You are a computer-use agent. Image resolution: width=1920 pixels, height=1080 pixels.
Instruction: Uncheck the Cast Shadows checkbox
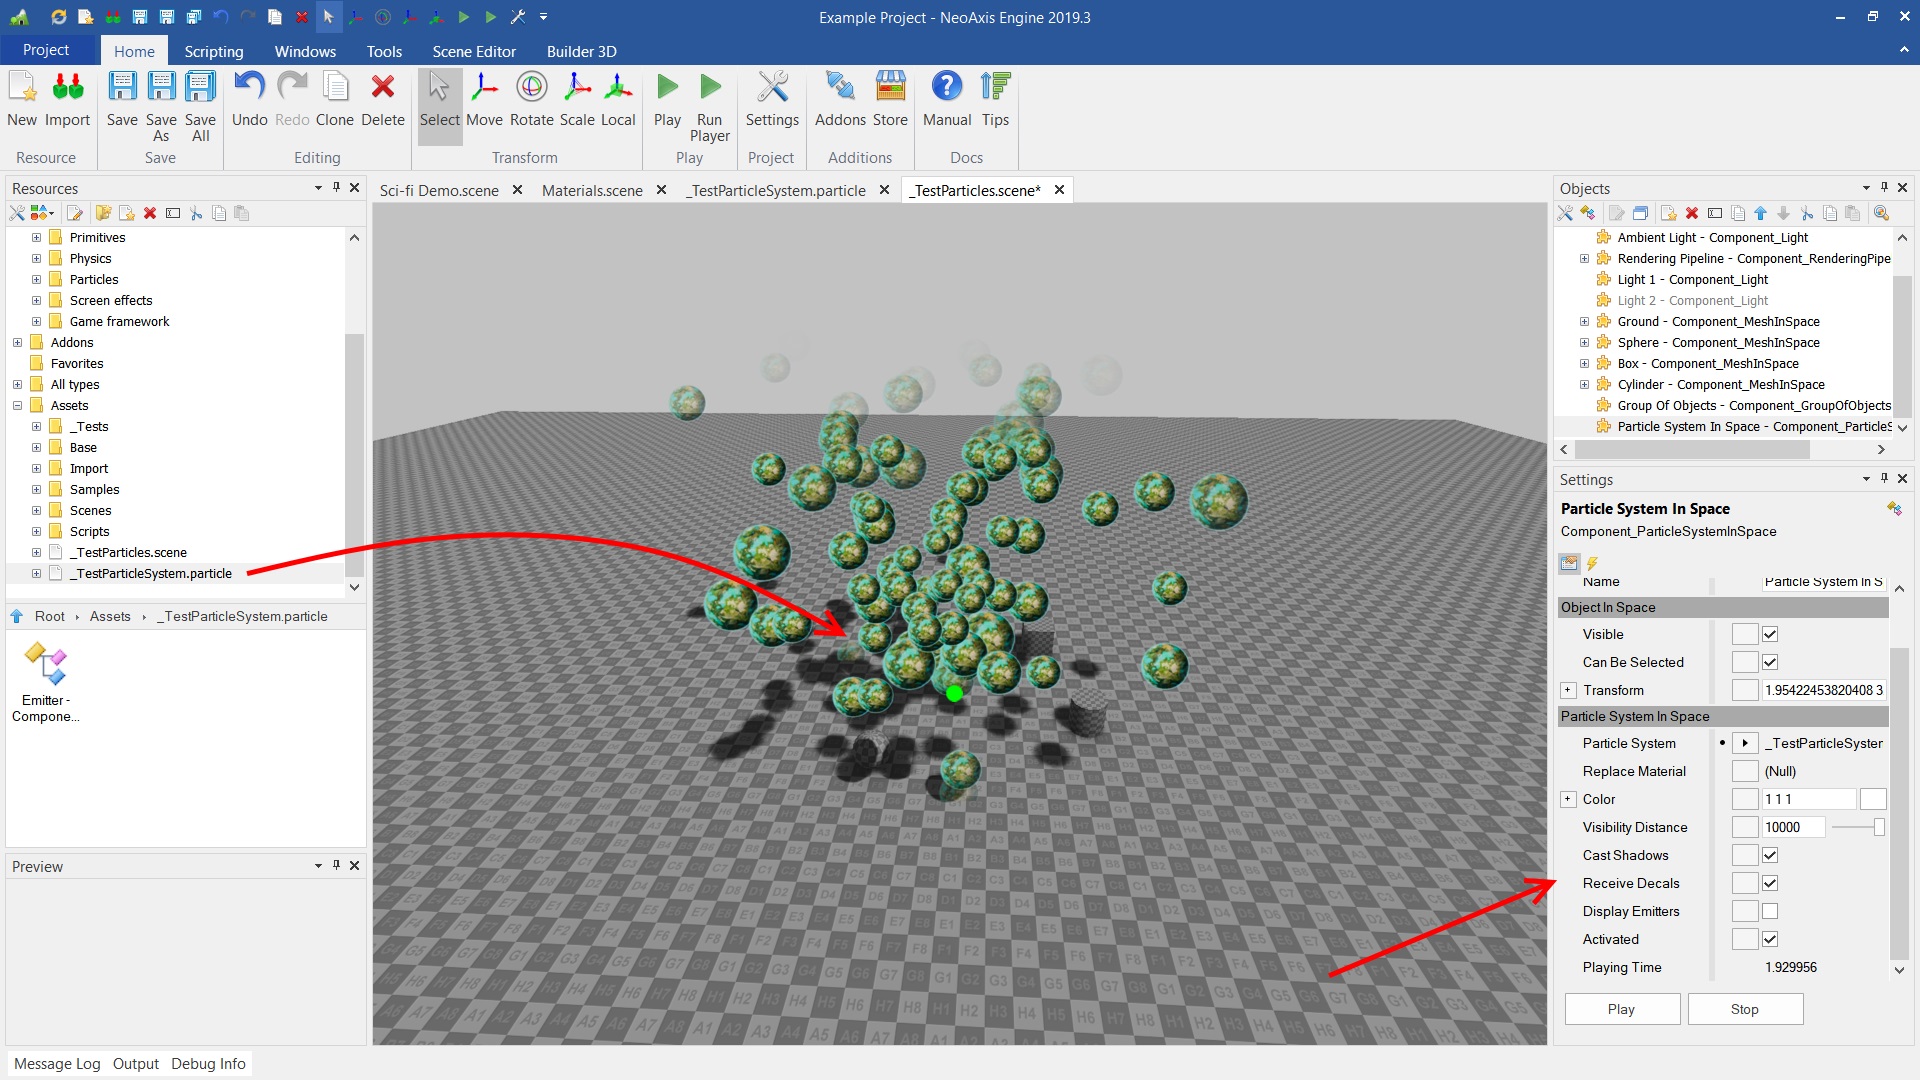[x=1770, y=855]
